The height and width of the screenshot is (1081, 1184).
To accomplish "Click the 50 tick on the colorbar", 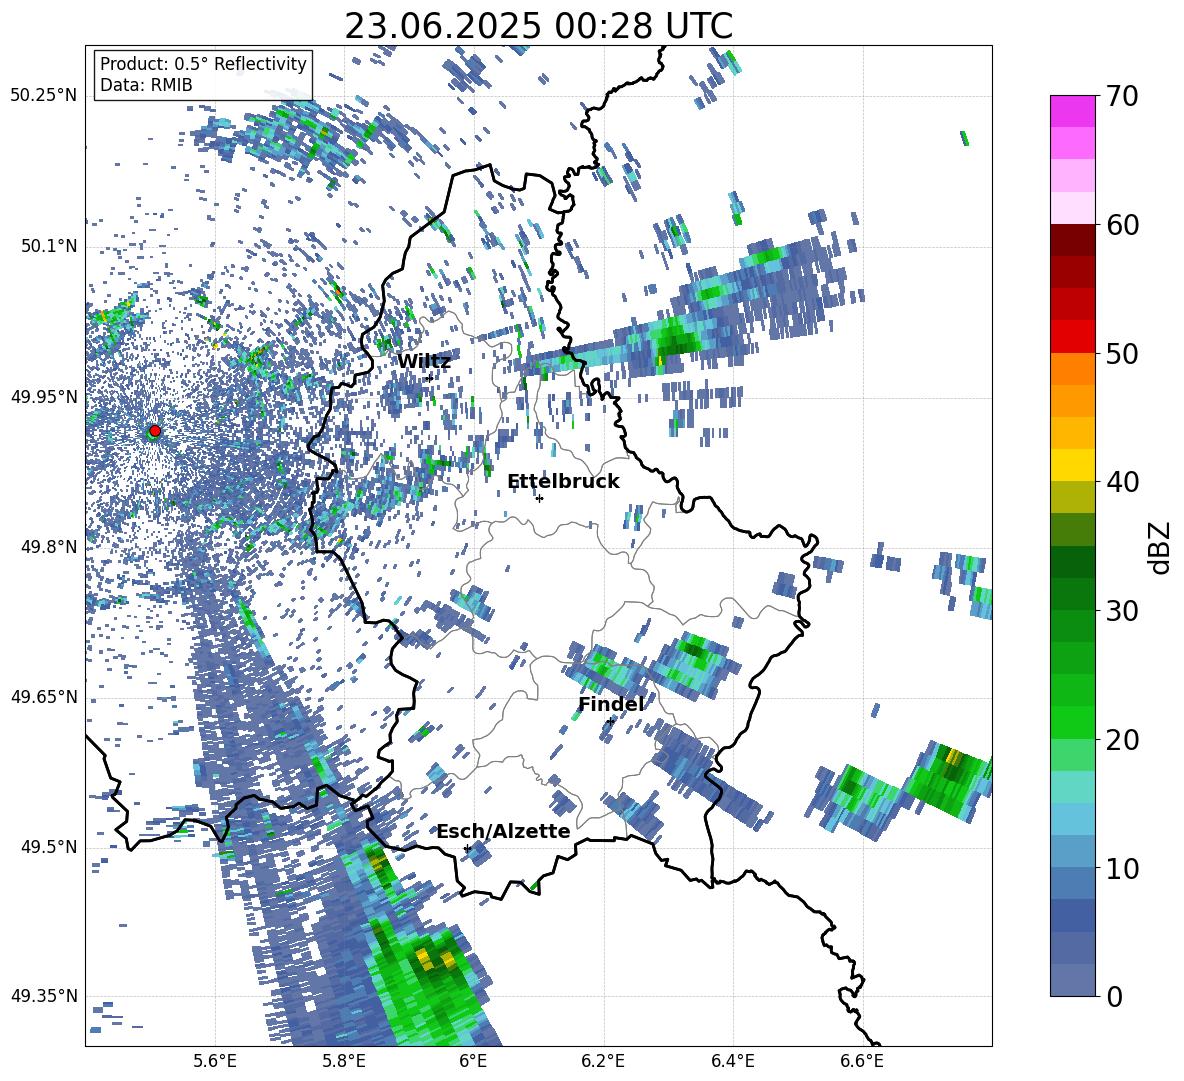I will (1121, 353).
